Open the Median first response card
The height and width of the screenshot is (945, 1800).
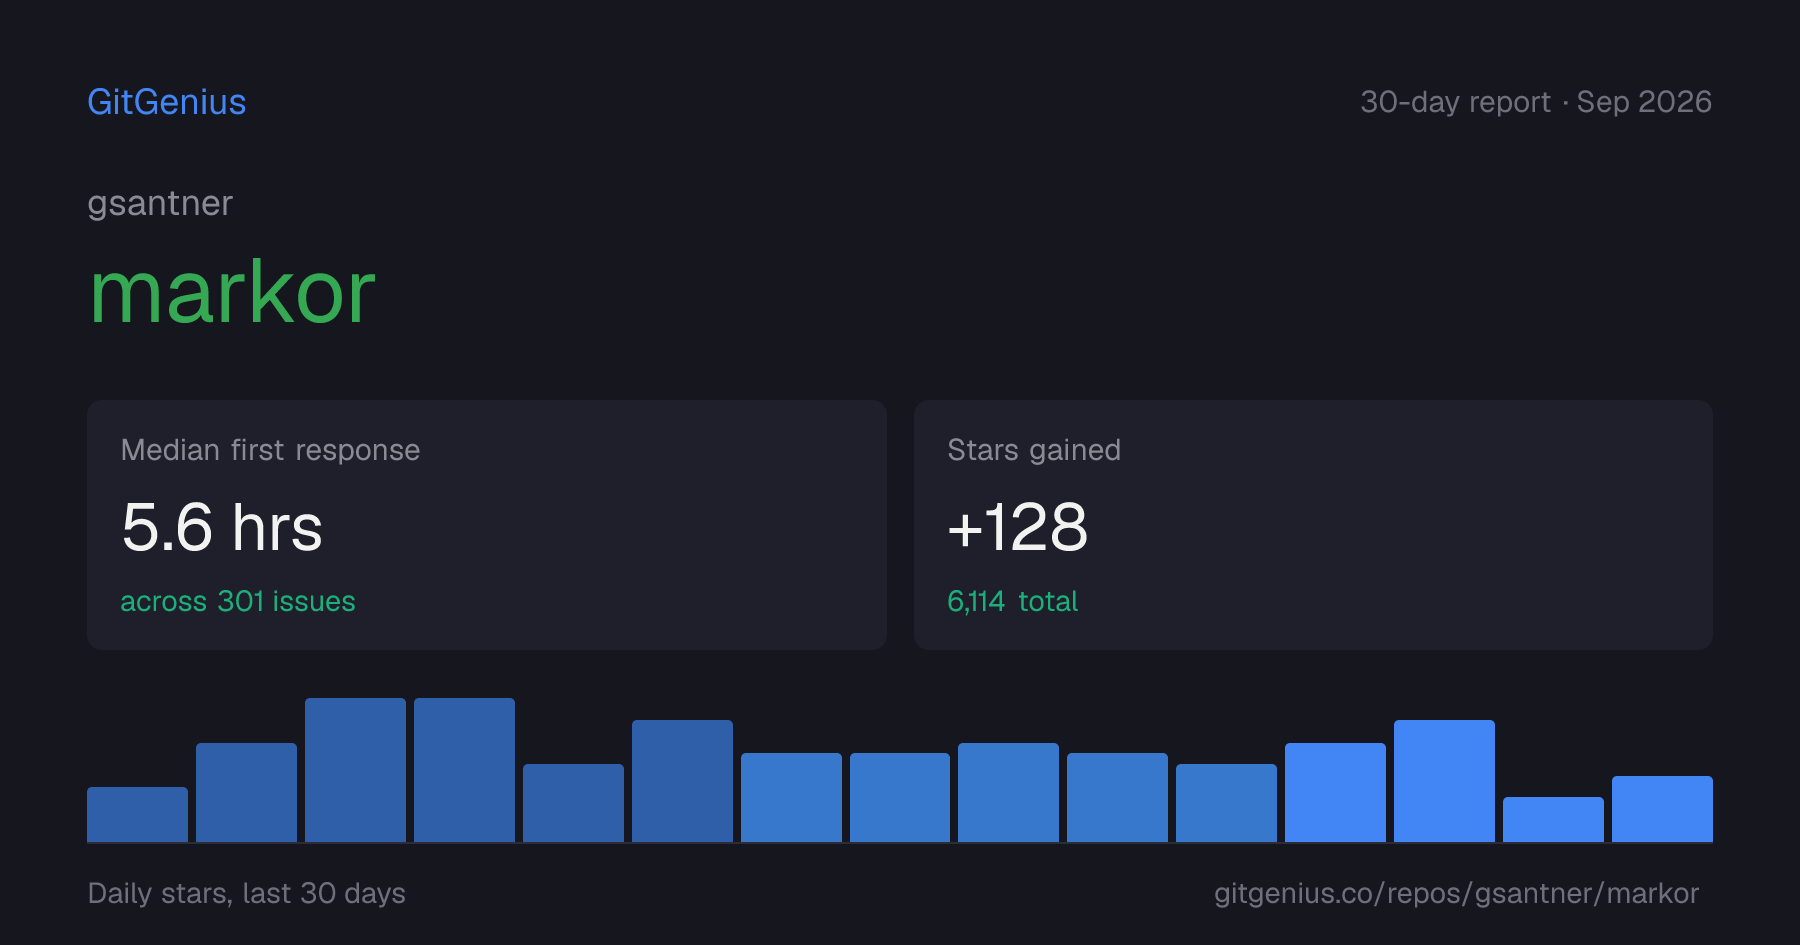coord(487,525)
